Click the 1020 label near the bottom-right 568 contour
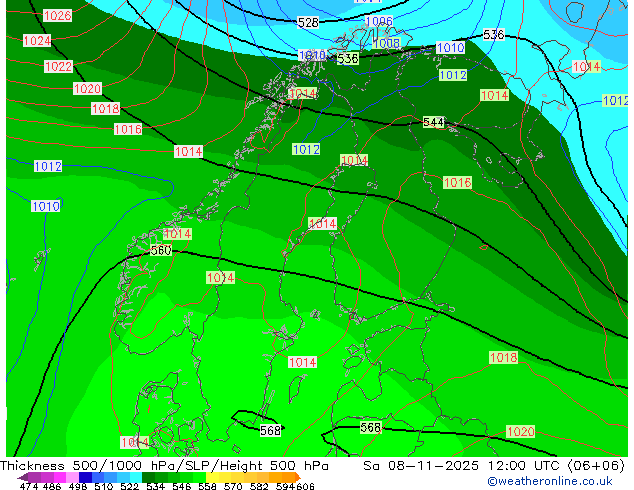The image size is (634, 490). 521,432
